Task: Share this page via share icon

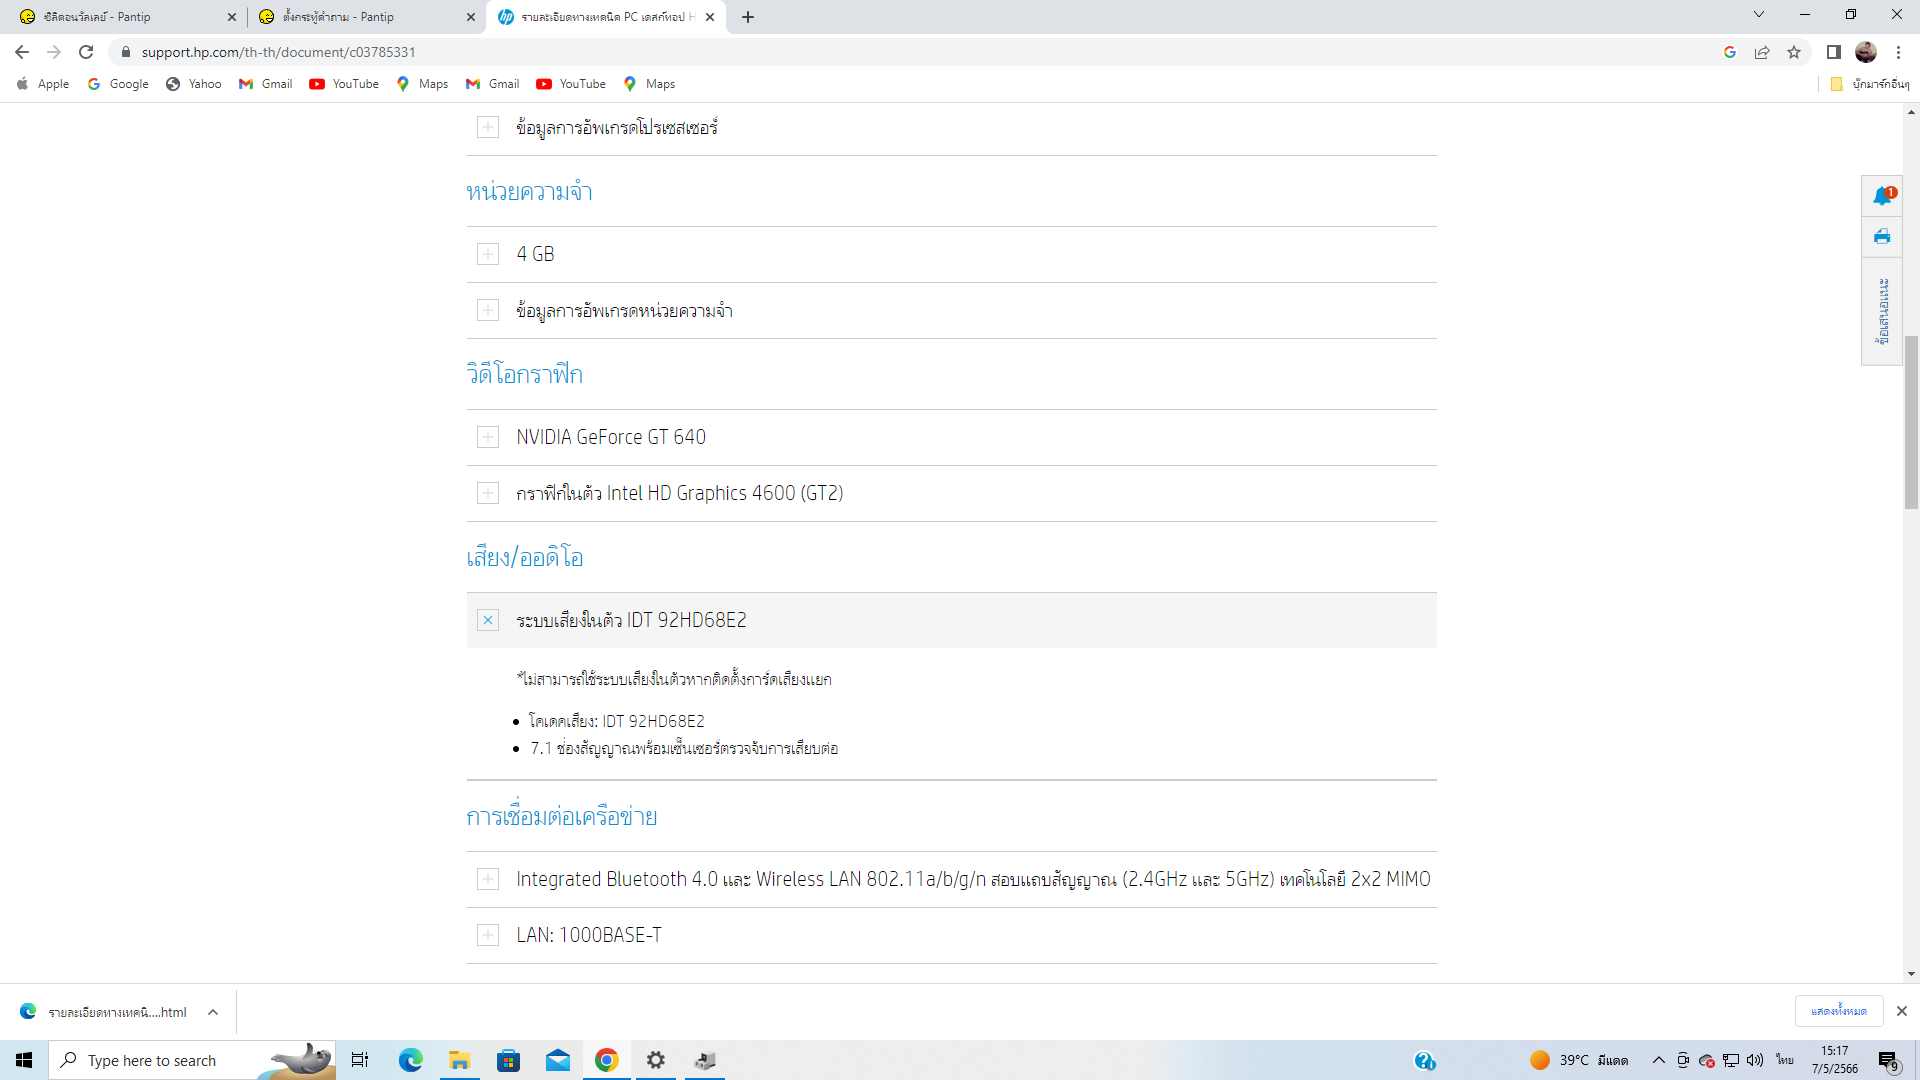Action: point(1762,52)
